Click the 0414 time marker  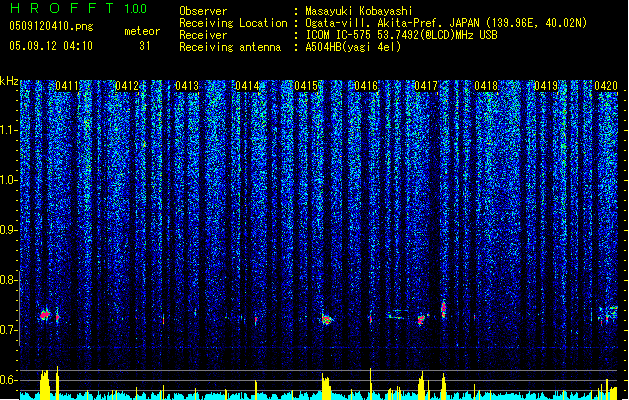[x=247, y=86]
